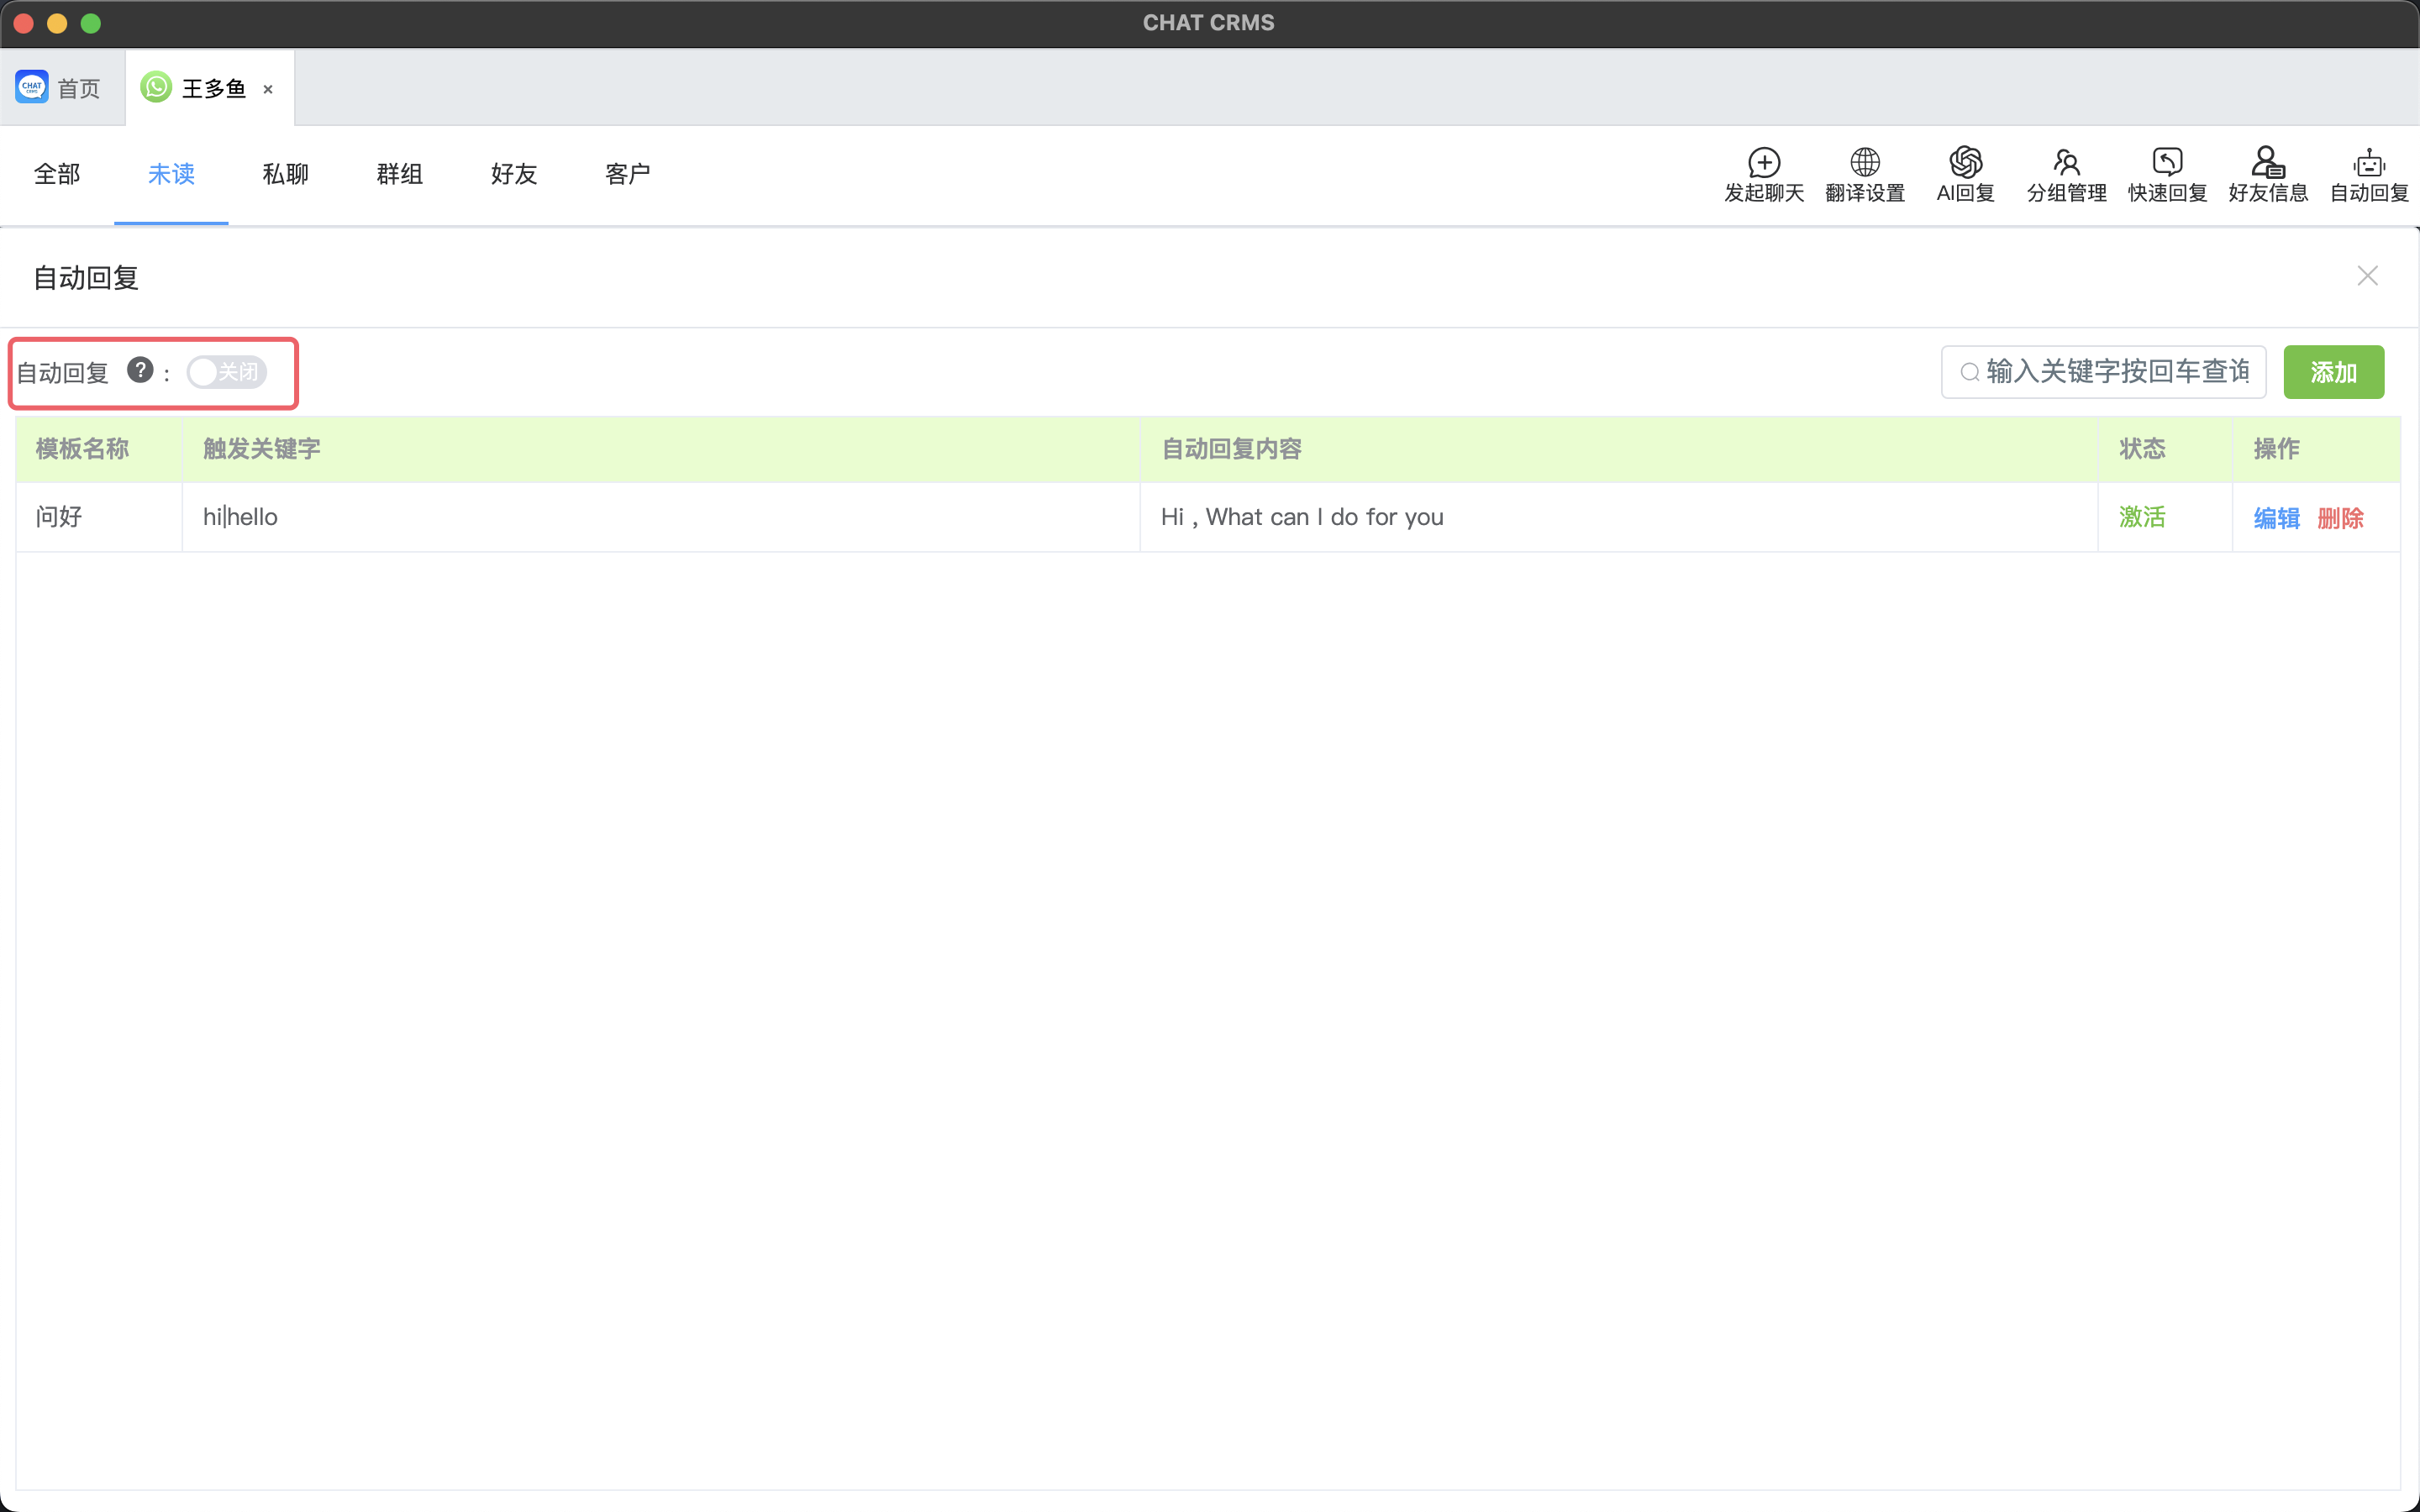Click 删除 for the 问好 template
The width and height of the screenshot is (2420, 1512).
(2340, 518)
